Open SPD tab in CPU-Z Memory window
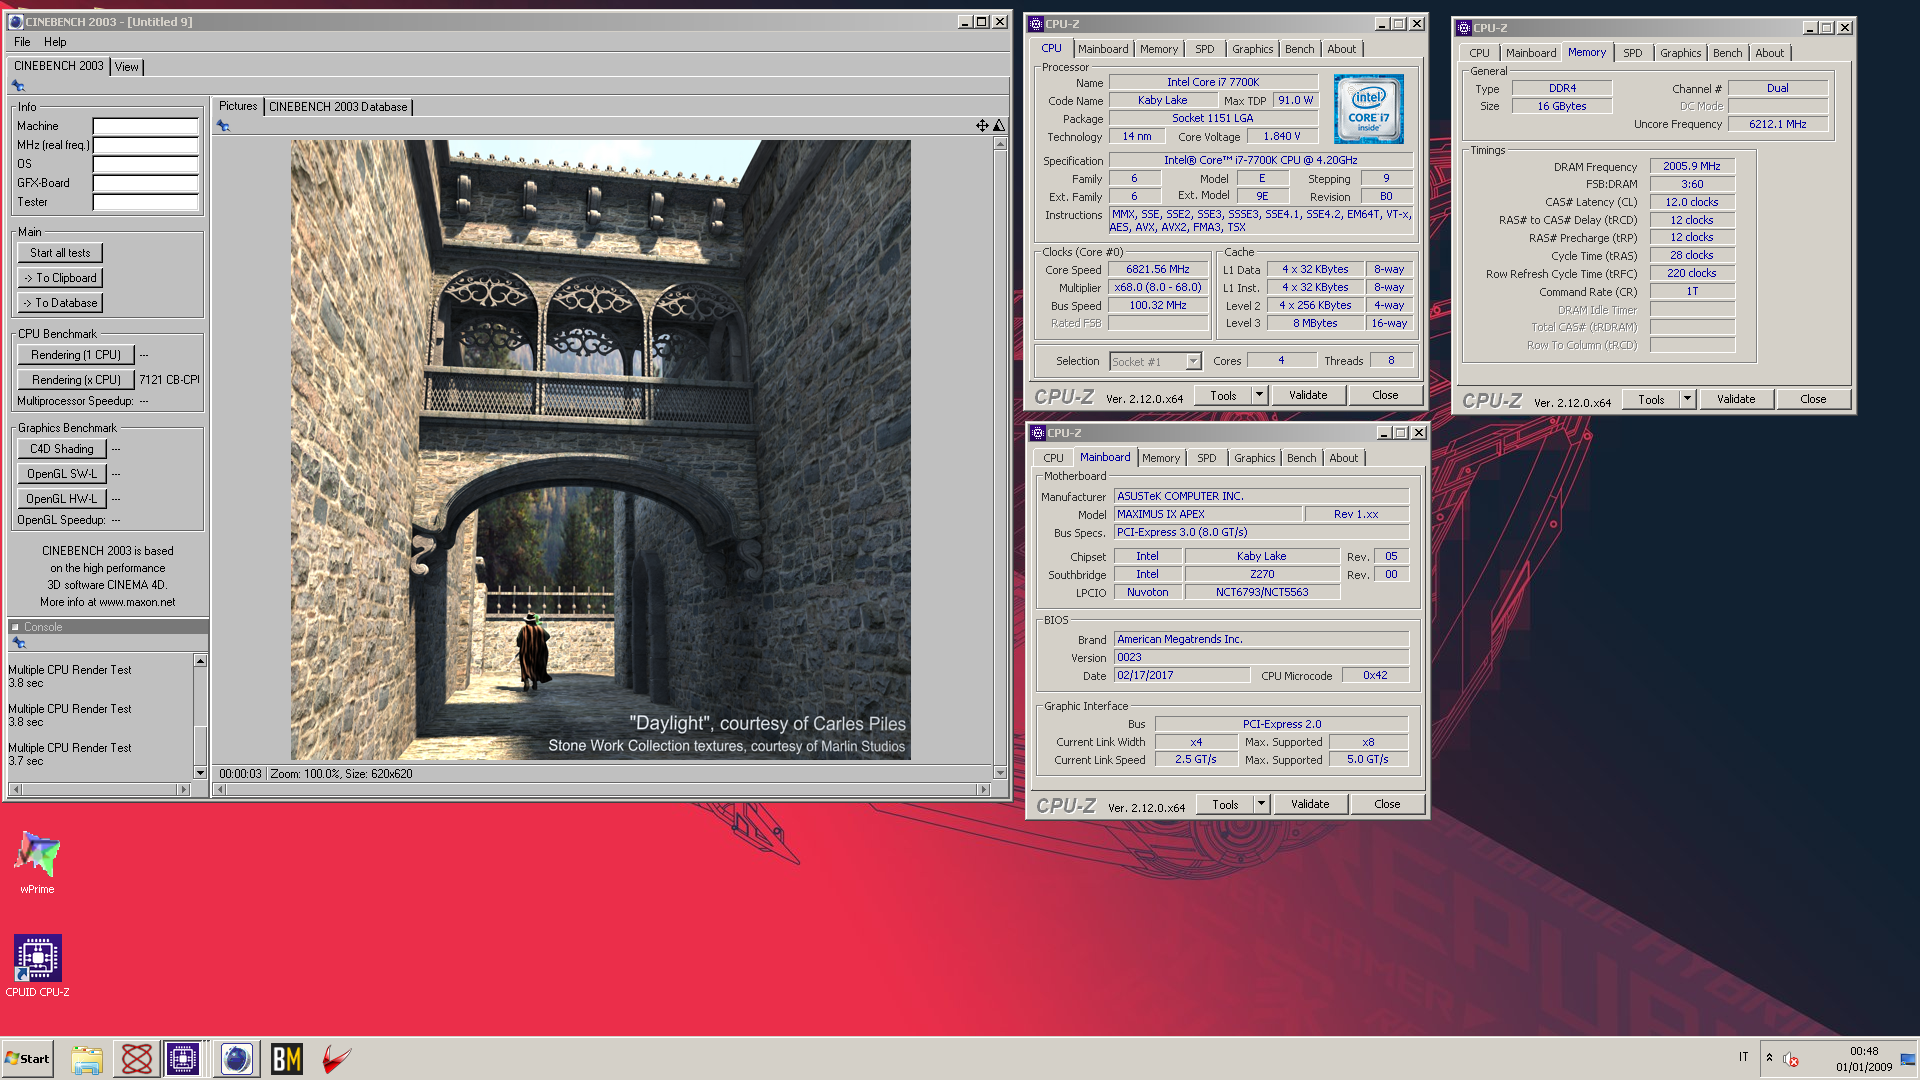The width and height of the screenshot is (1920, 1080). 1632,53
